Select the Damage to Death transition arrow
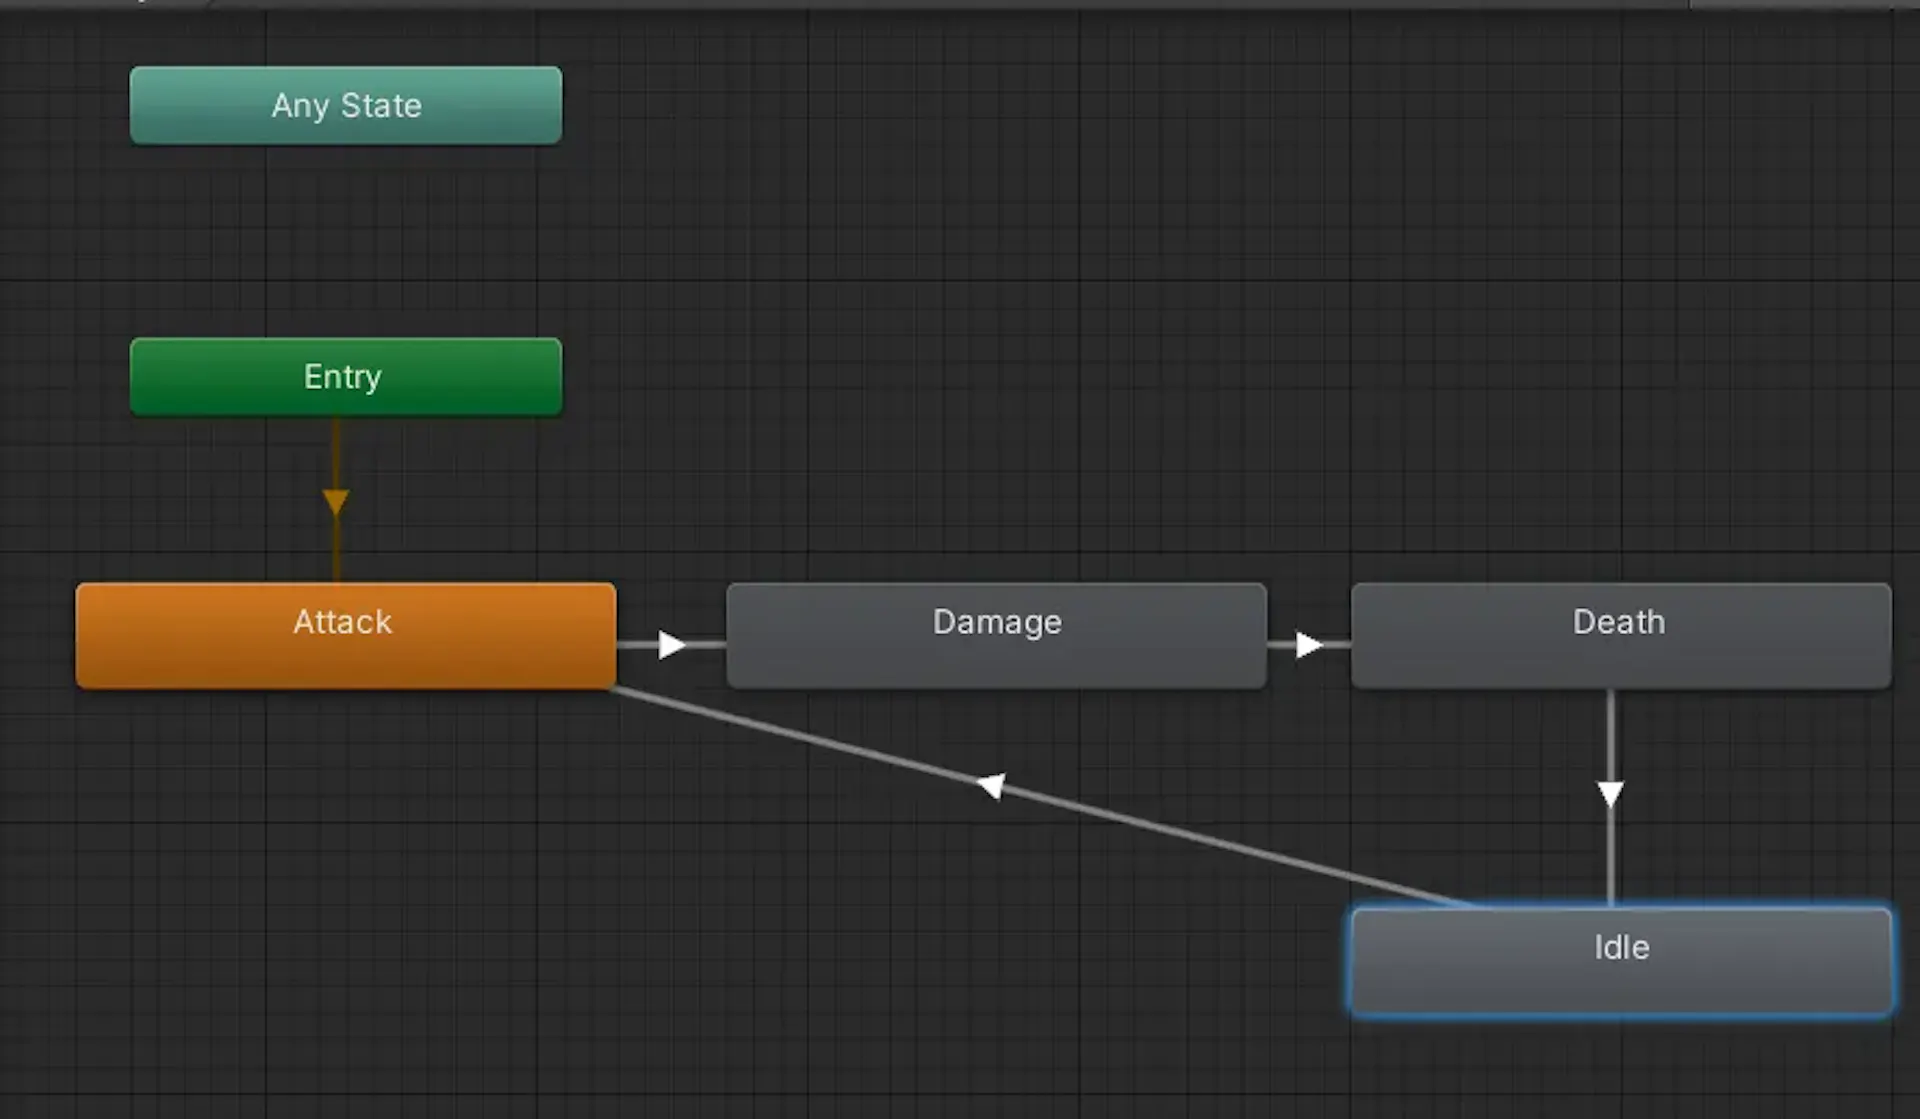The image size is (1920, 1119). coord(1309,645)
